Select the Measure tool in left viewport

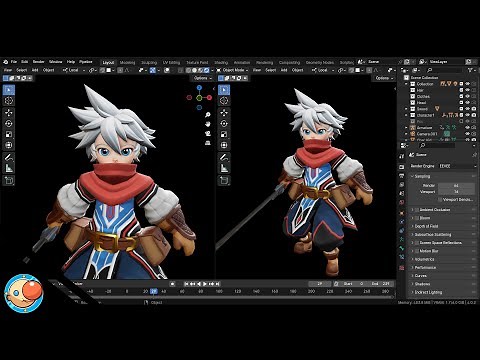point(9,168)
